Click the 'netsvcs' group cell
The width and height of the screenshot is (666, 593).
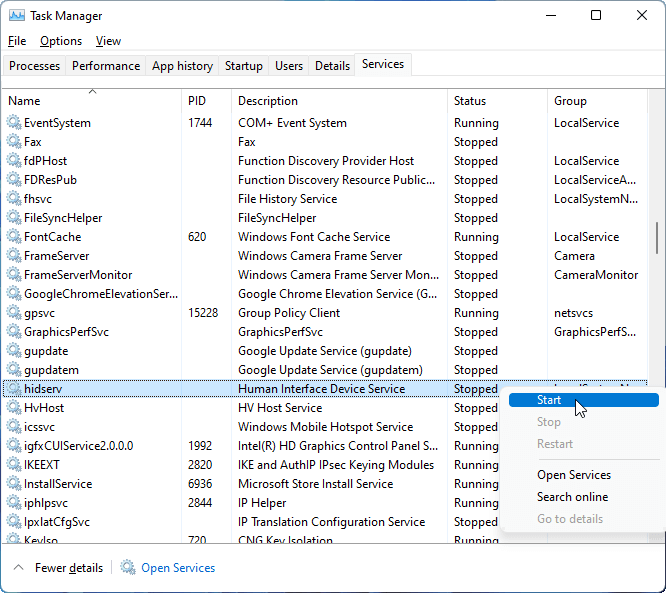573,313
